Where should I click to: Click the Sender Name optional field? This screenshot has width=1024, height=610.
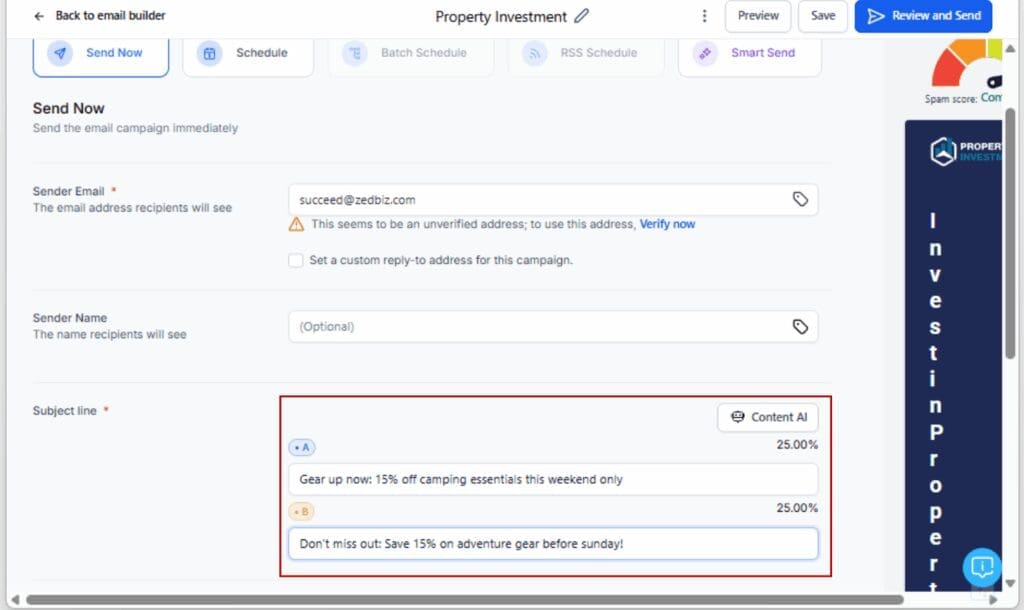(x=535, y=326)
